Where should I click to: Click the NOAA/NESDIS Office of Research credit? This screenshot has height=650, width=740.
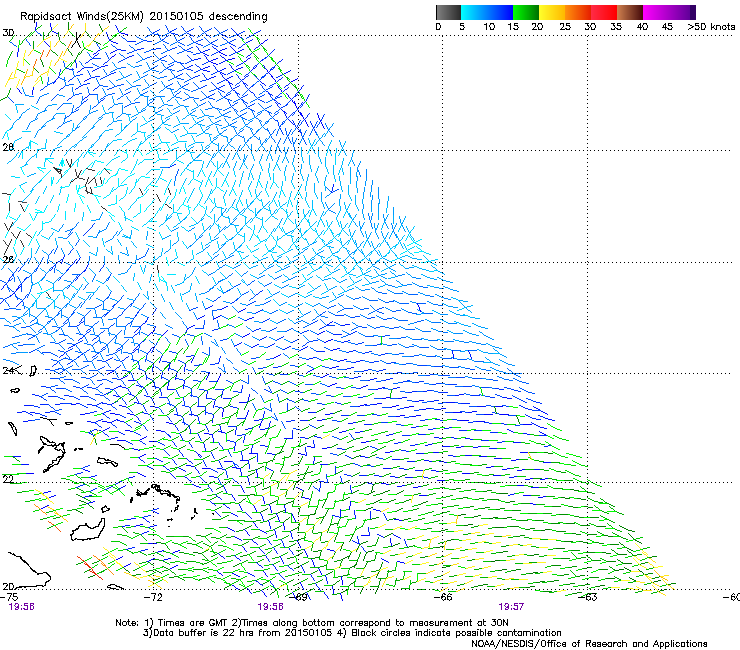(589, 644)
